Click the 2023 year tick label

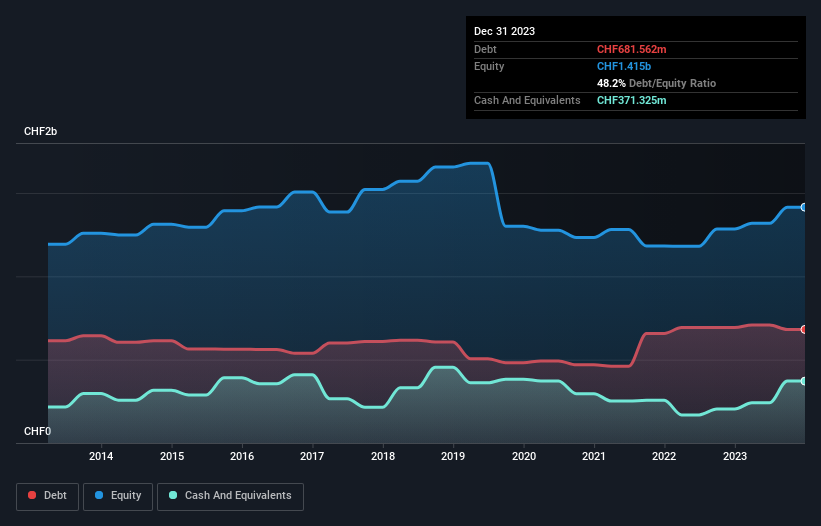tap(735, 458)
